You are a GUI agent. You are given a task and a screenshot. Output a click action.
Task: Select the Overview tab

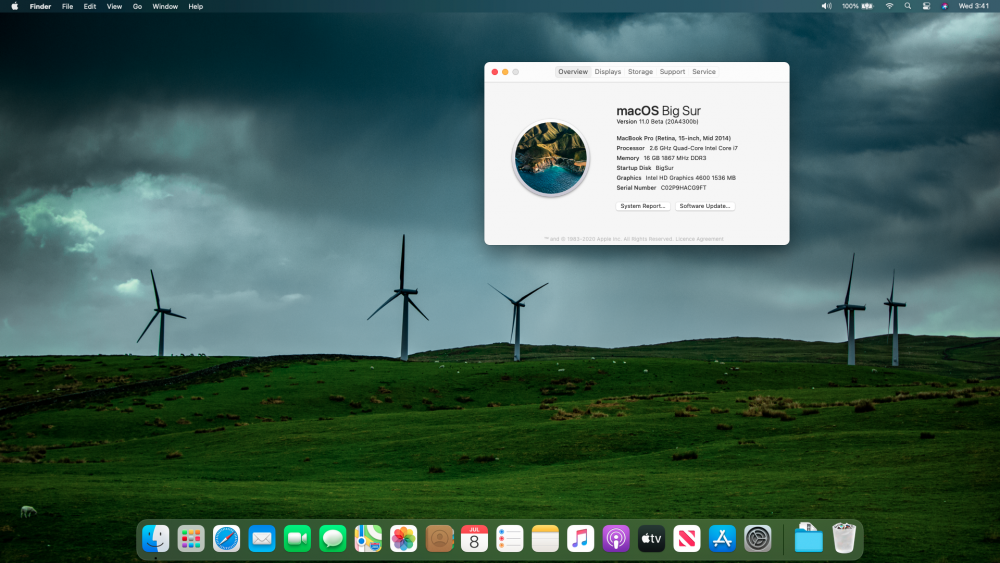(573, 72)
